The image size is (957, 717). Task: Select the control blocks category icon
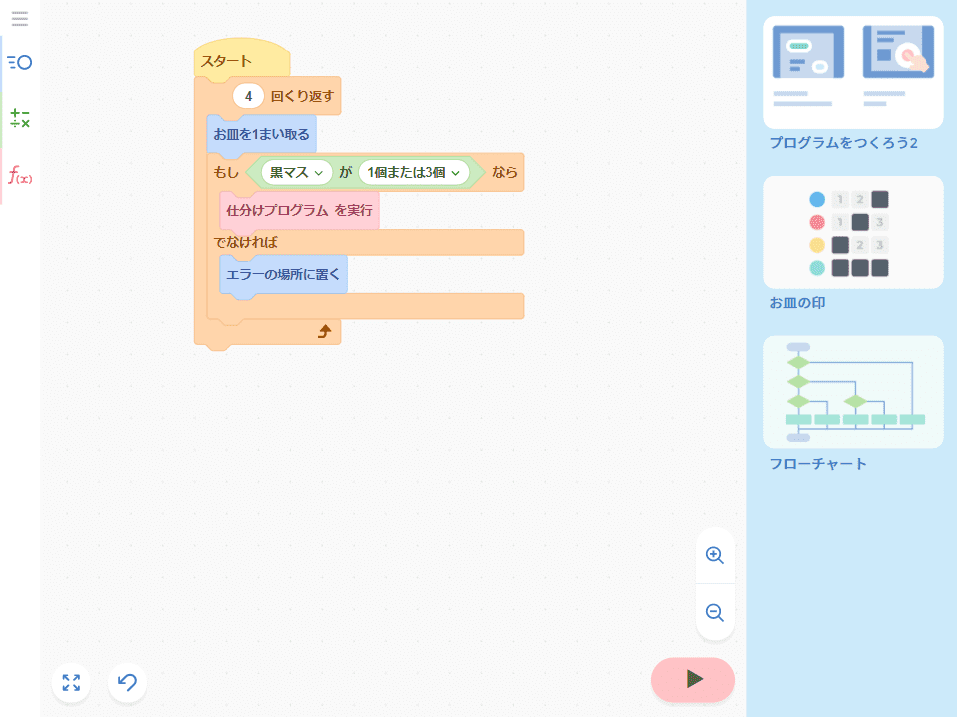[20, 62]
